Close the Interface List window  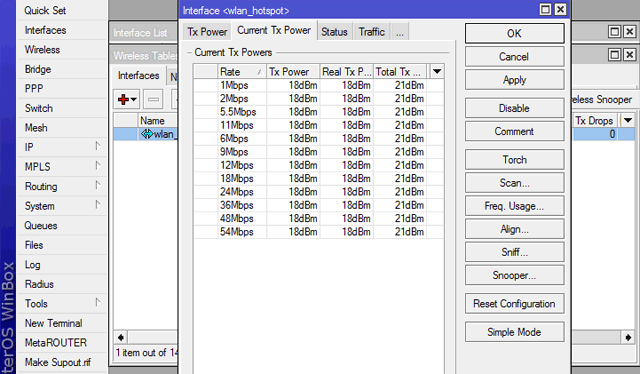630,32
